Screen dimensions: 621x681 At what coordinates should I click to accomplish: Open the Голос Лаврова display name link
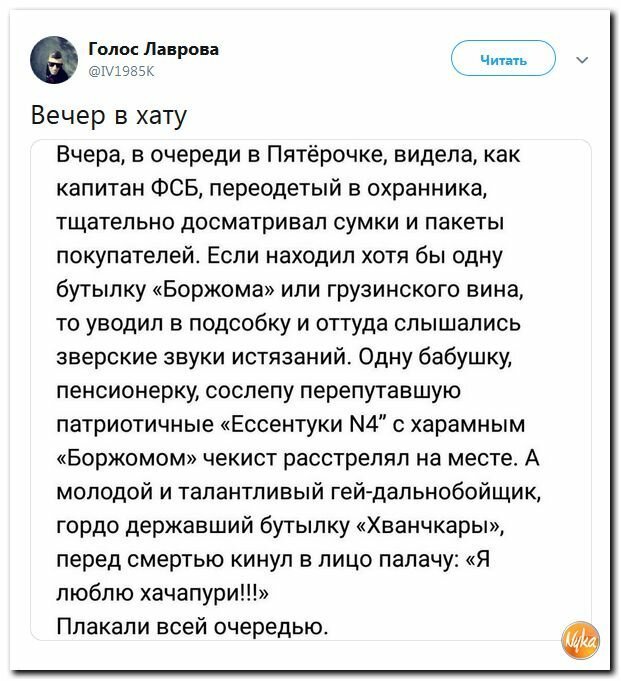tap(154, 49)
